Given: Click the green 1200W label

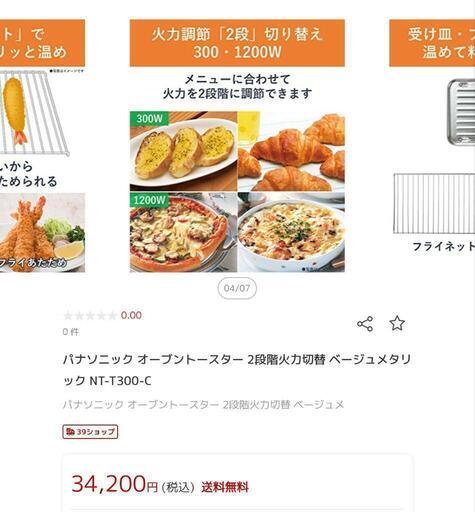Looking at the screenshot, I should [x=149, y=200].
